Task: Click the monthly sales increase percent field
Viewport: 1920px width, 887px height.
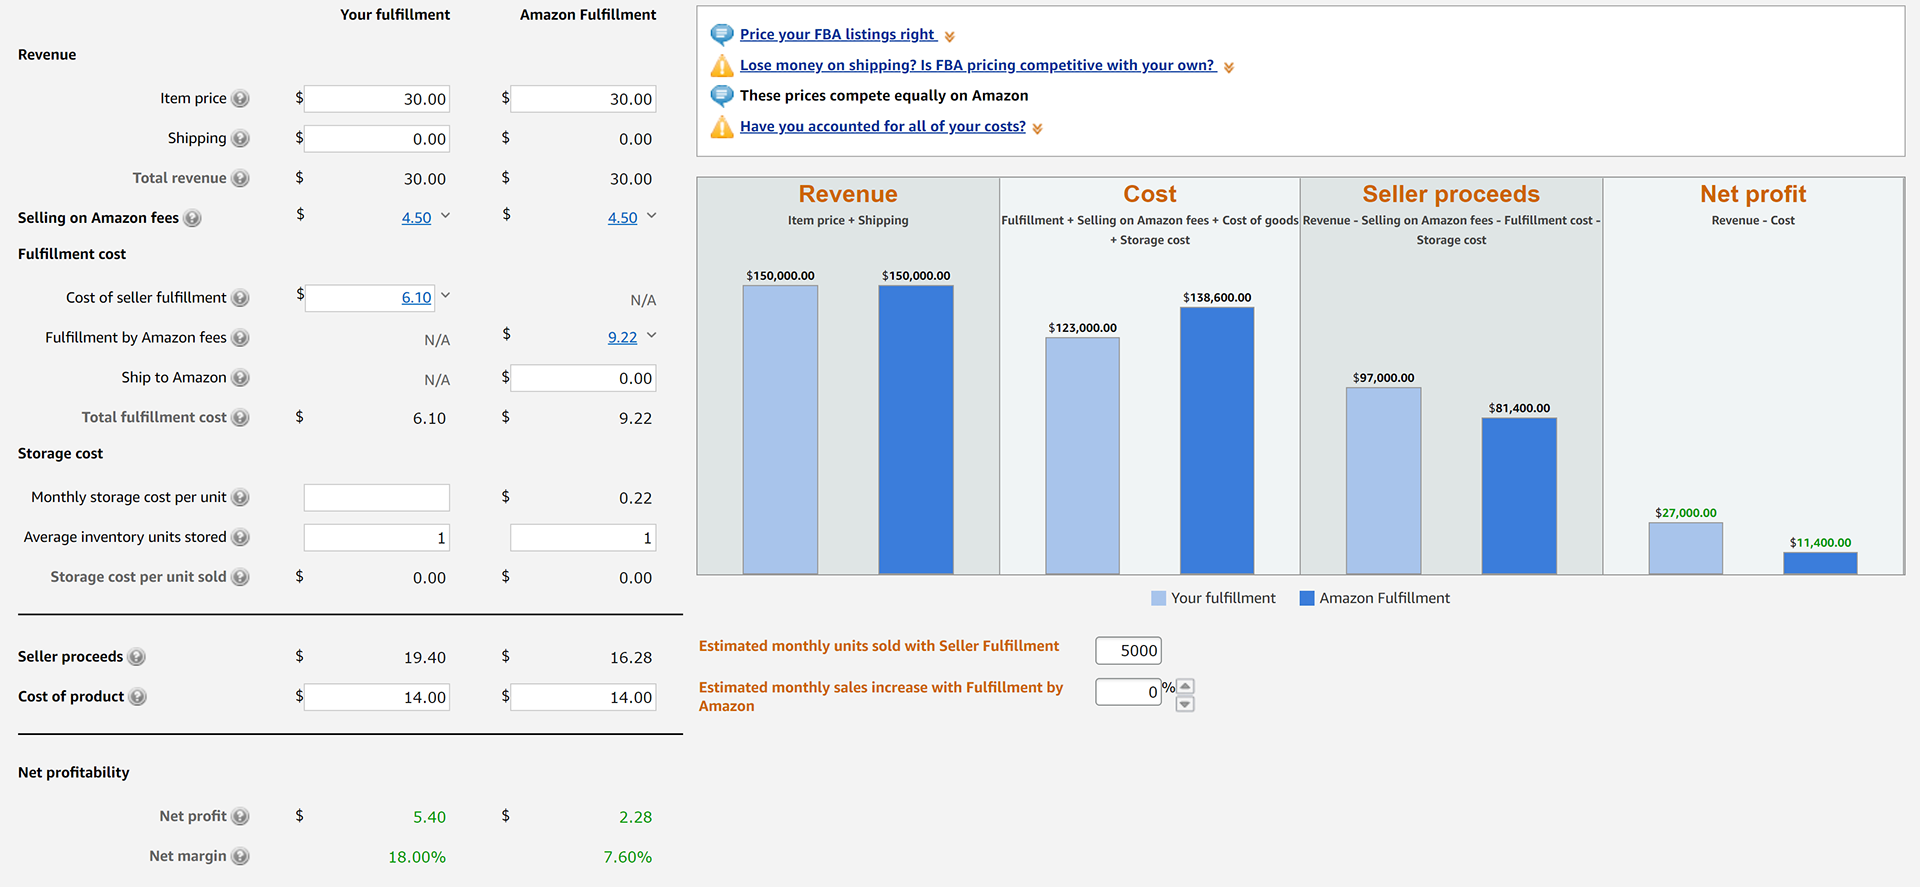Action: point(1129,692)
